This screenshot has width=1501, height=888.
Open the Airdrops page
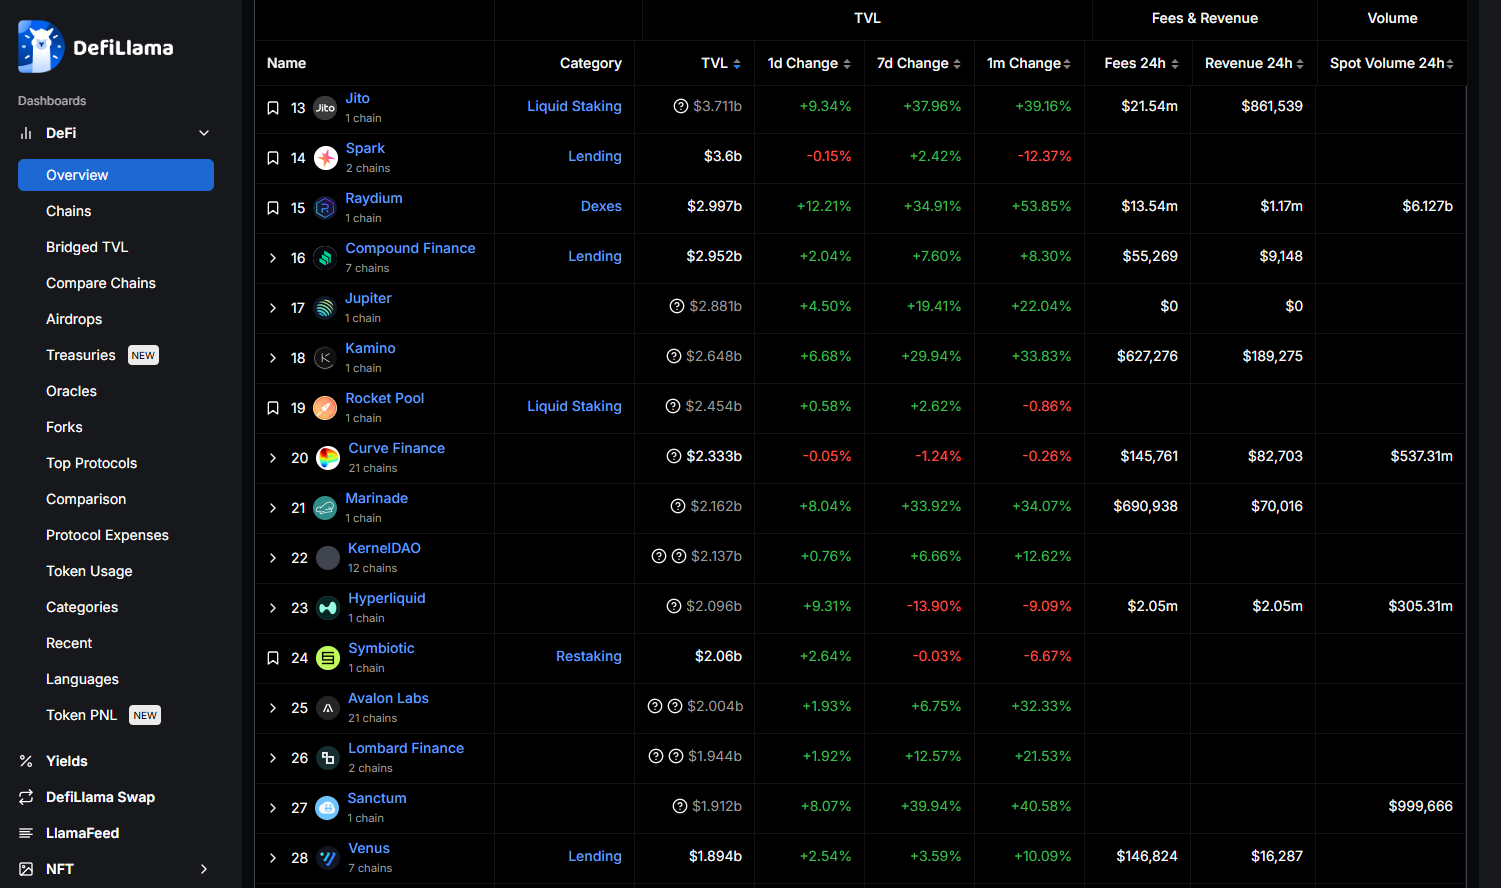tap(74, 319)
